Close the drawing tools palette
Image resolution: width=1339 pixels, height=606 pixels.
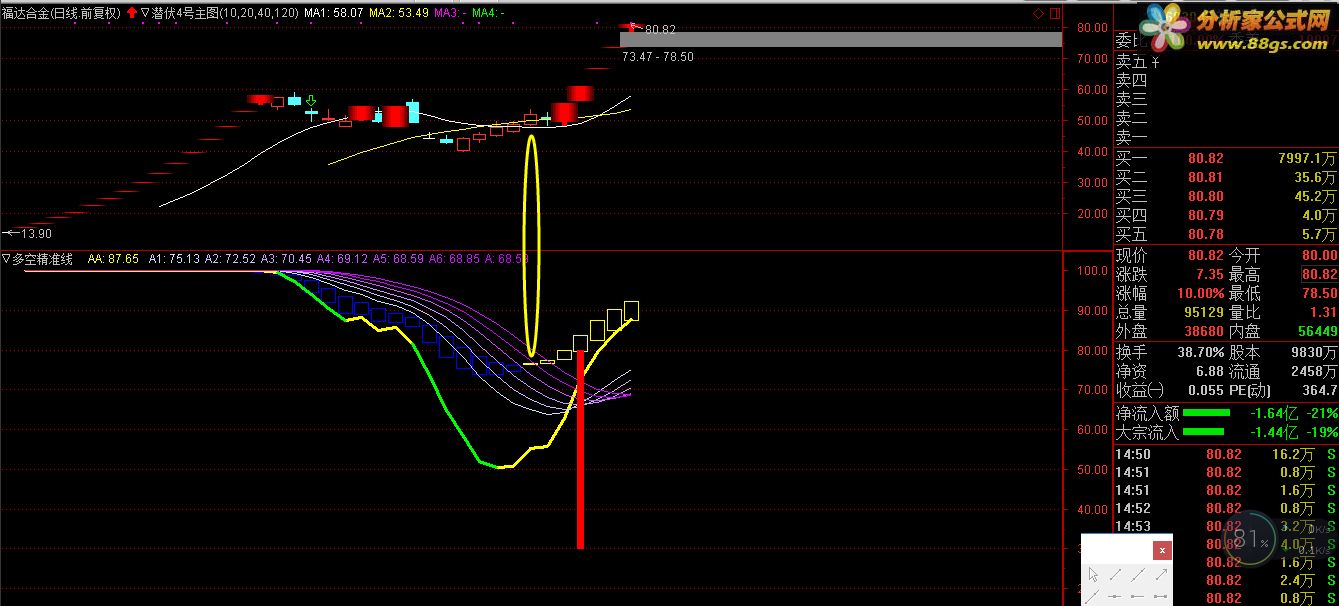1162,550
